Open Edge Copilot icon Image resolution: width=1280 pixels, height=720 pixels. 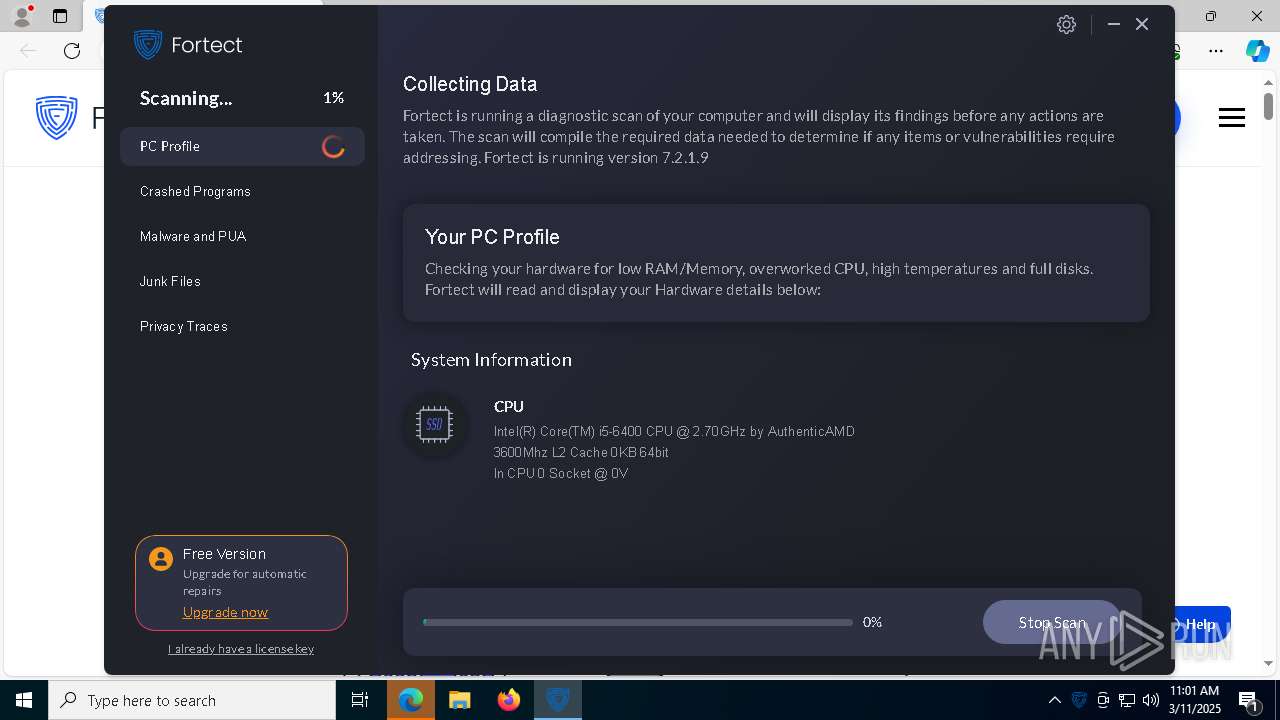tap(1257, 50)
